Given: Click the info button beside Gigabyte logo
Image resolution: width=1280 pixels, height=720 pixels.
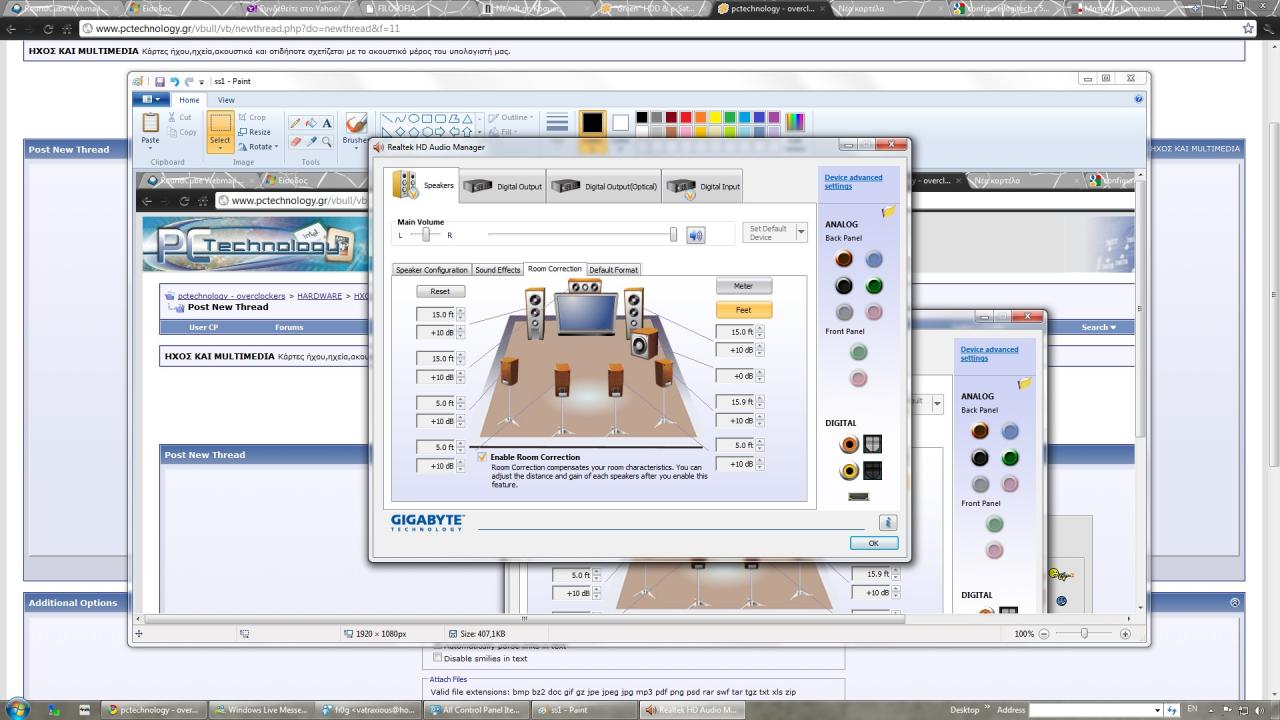Looking at the screenshot, I should [888, 523].
